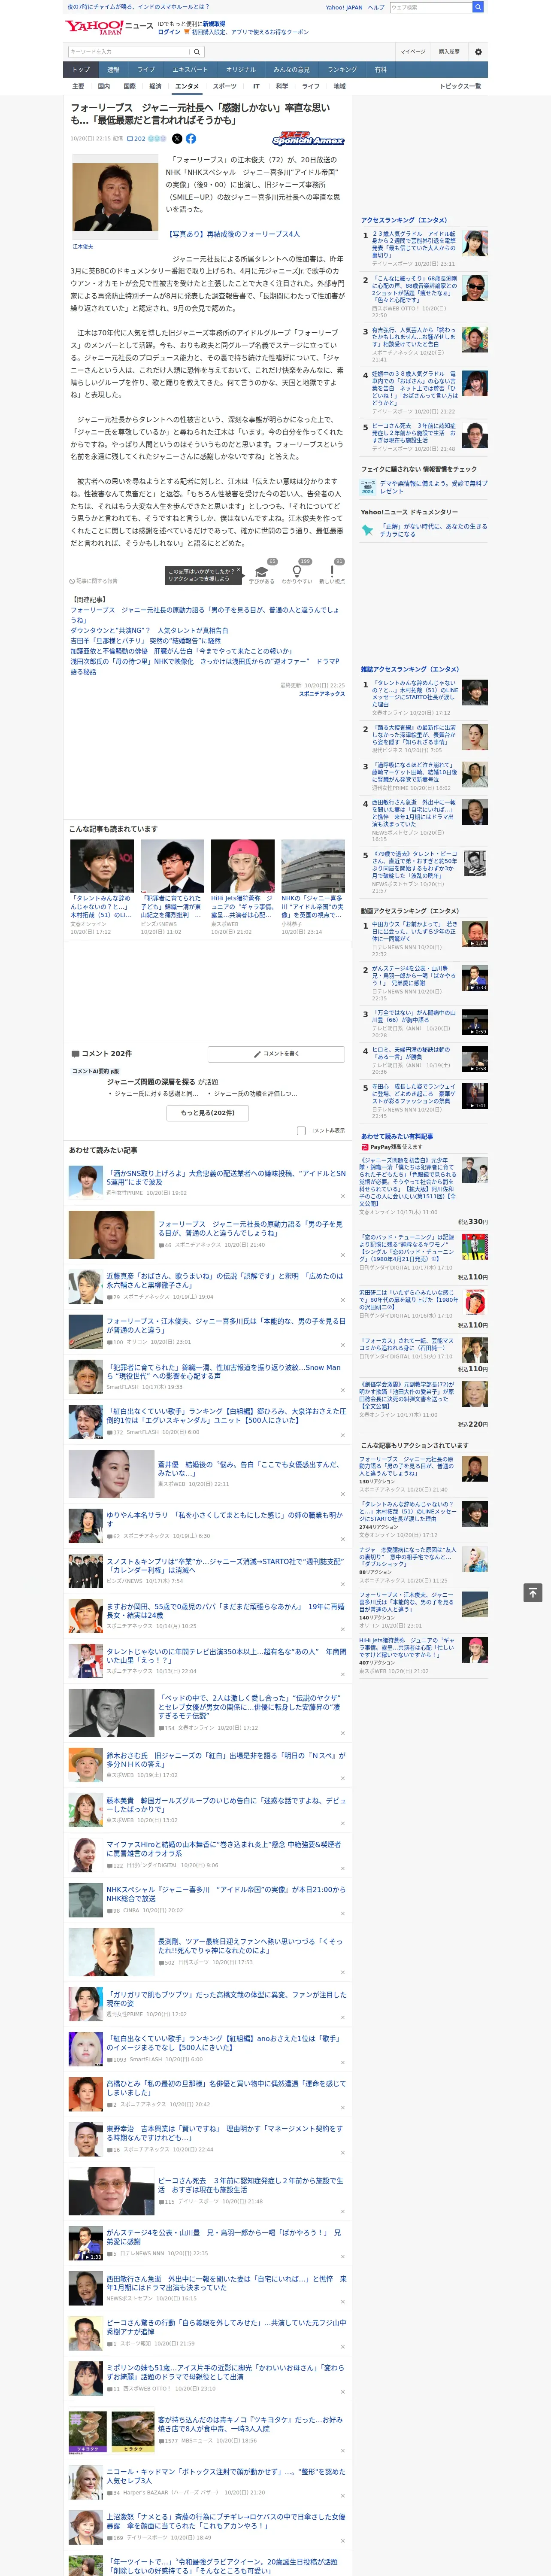551x2576 pixels.
Task: Click the back-to-top arrow button
Action: (533, 1592)
